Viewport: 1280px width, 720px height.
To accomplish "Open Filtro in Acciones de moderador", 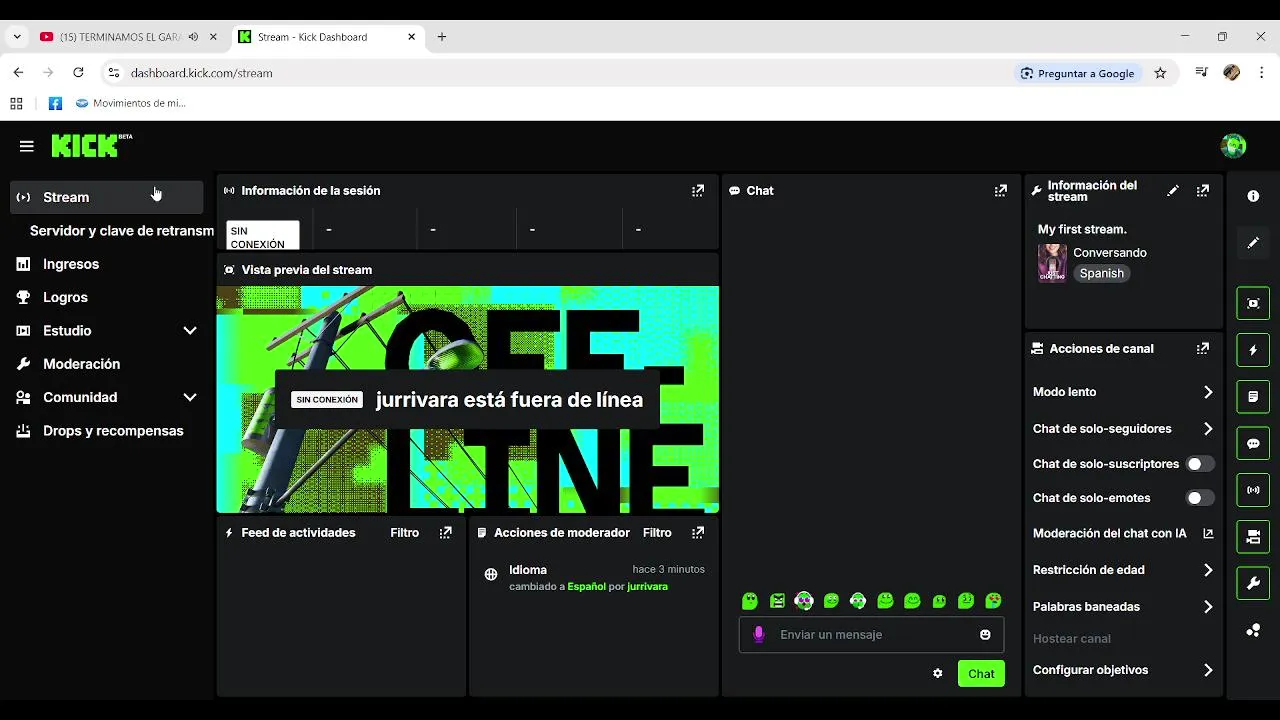I will (x=657, y=533).
